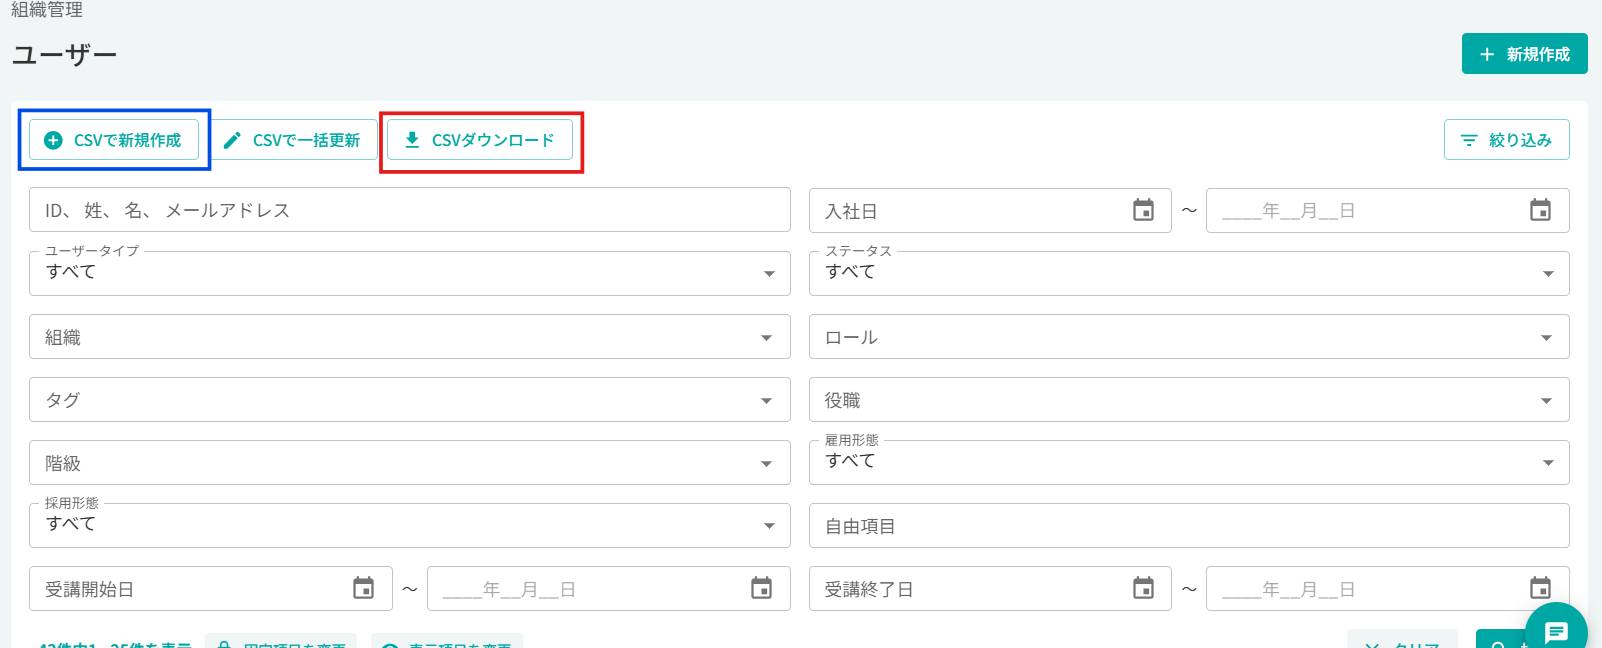
Task: Open the 雇用形態 dropdown
Action: [1547, 462]
